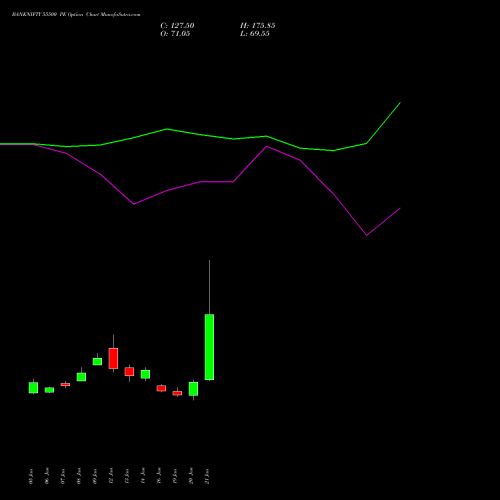Click the "19 Jan" date axis label

[175, 476]
